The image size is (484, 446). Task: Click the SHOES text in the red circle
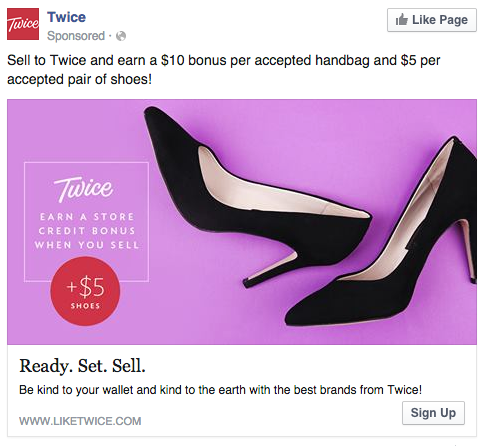click(85, 306)
